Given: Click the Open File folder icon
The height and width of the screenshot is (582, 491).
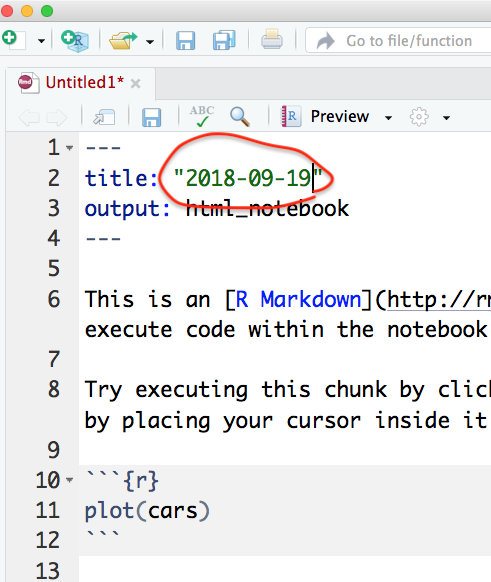Looking at the screenshot, I should (x=123, y=40).
